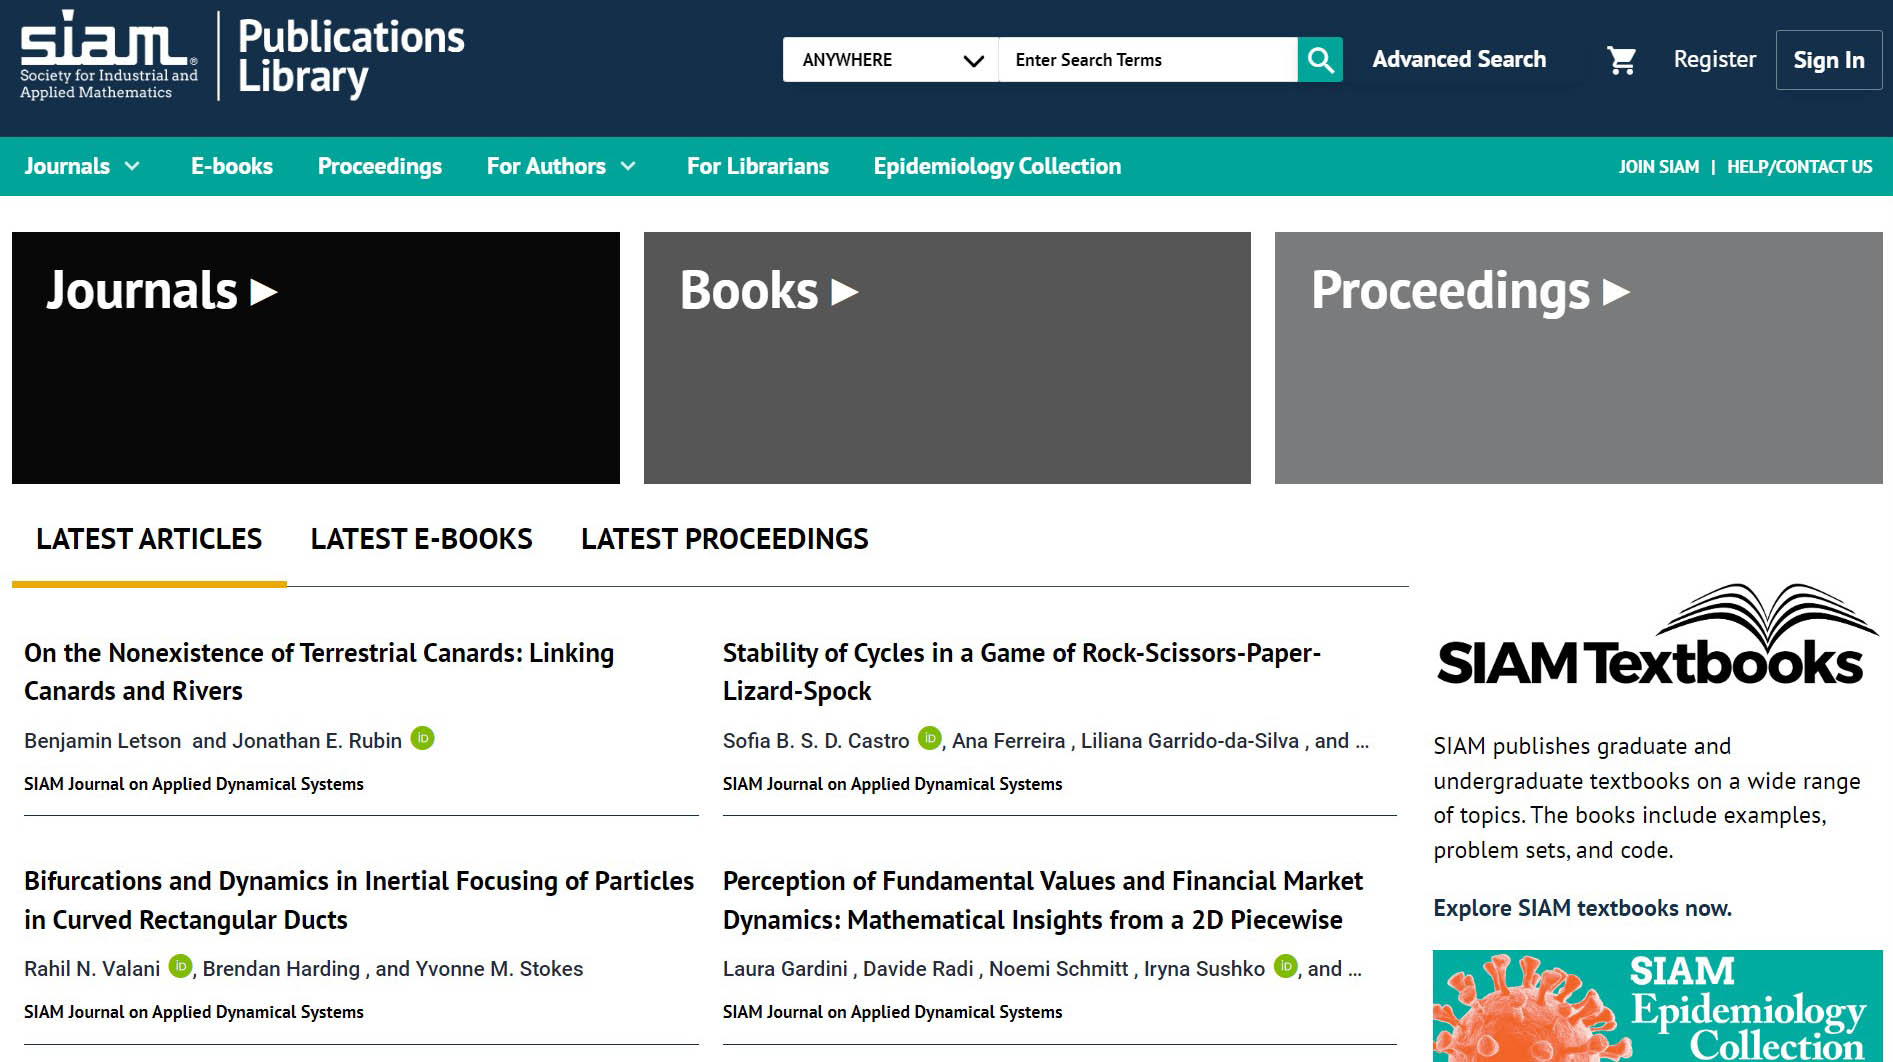Click author Liliana Garrido-da-Silva
This screenshot has width=1893, height=1062.
click(x=1190, y=741)
